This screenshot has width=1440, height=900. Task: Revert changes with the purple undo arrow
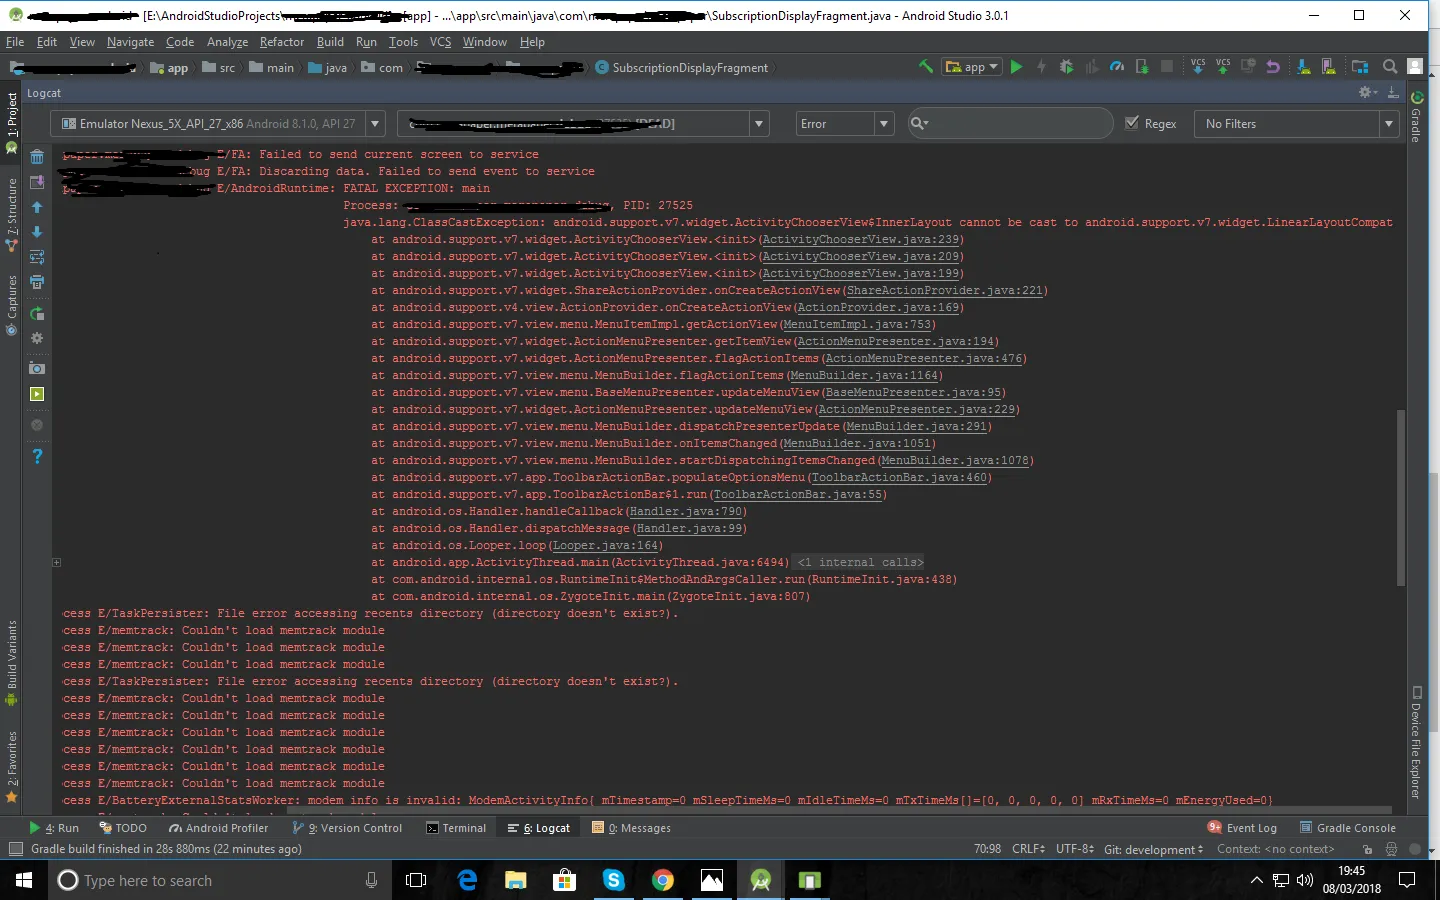pos(1273,67)
